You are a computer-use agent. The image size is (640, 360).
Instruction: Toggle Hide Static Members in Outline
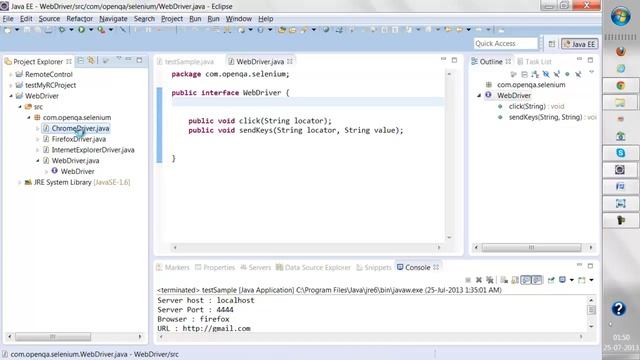click(x=557, y=74)
